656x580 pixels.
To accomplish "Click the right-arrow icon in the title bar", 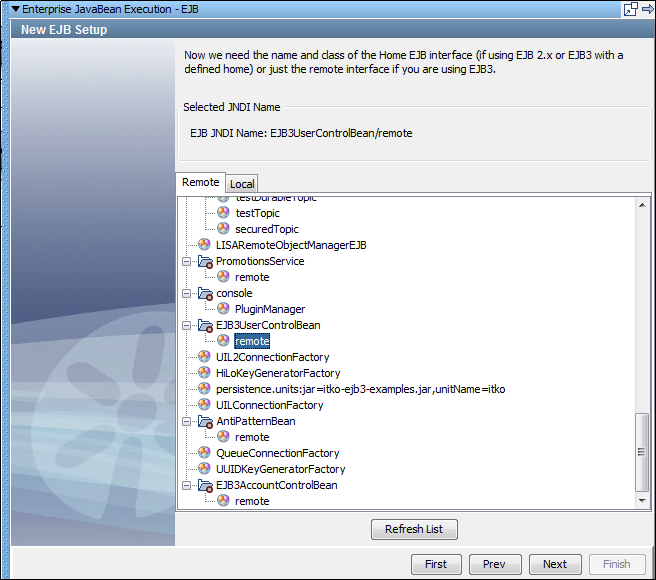I will [x=648, y=9].
